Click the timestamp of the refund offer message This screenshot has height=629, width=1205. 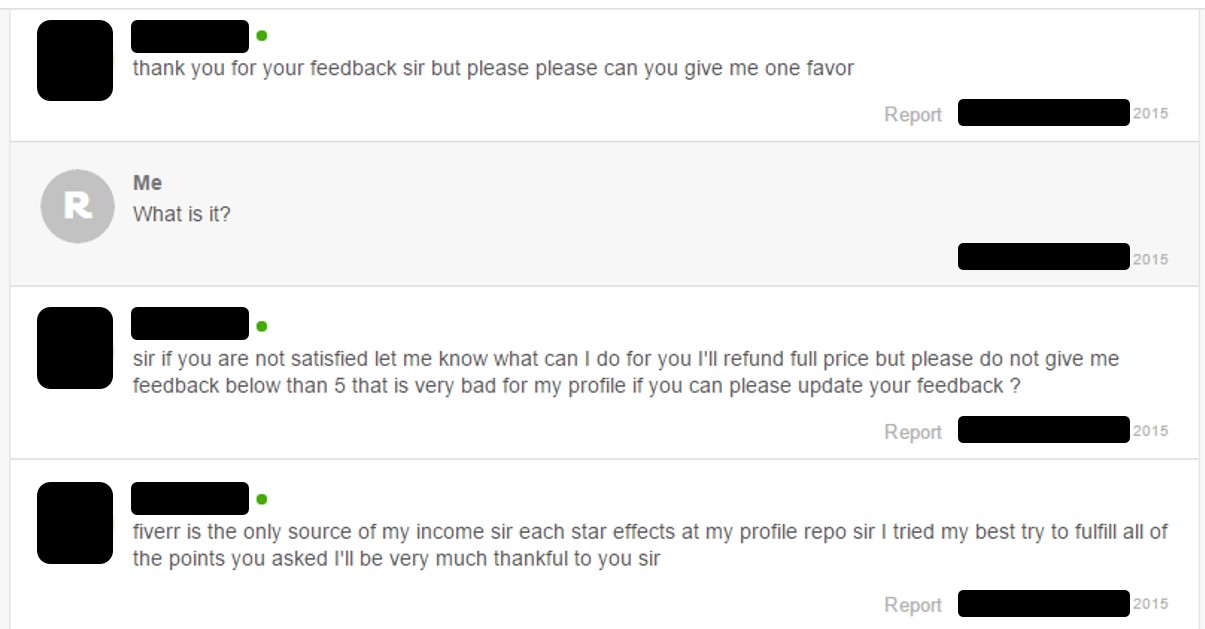click(x=1062, y=430)
